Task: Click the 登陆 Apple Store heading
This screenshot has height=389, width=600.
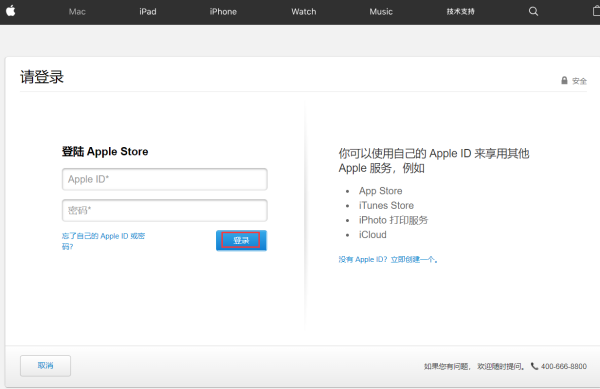Action: coord(105,151)
